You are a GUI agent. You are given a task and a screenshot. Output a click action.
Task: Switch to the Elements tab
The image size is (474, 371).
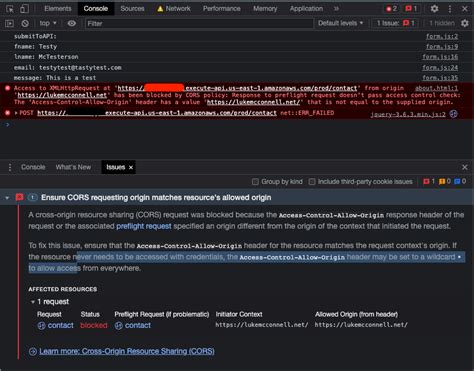58,9
